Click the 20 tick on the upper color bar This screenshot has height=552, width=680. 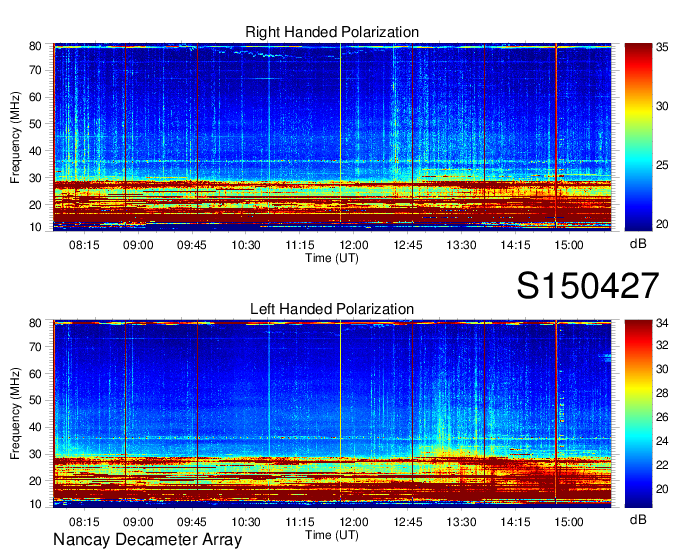(x=662, y=224)
